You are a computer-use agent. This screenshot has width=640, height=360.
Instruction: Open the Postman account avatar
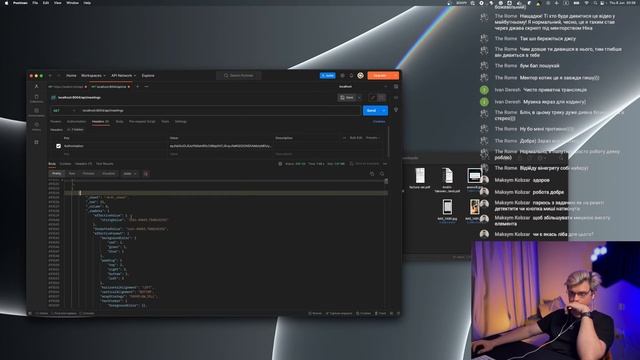click(360, 76)
